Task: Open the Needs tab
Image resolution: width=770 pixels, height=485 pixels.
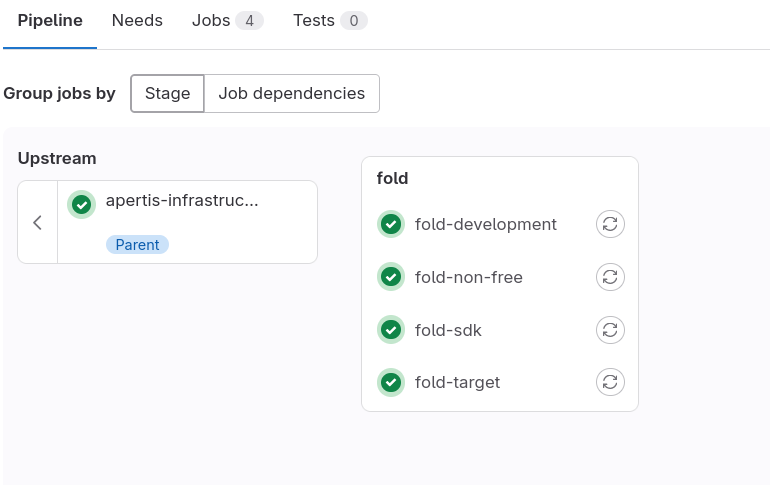Action: pyautogui.click(x=137, y=21)
